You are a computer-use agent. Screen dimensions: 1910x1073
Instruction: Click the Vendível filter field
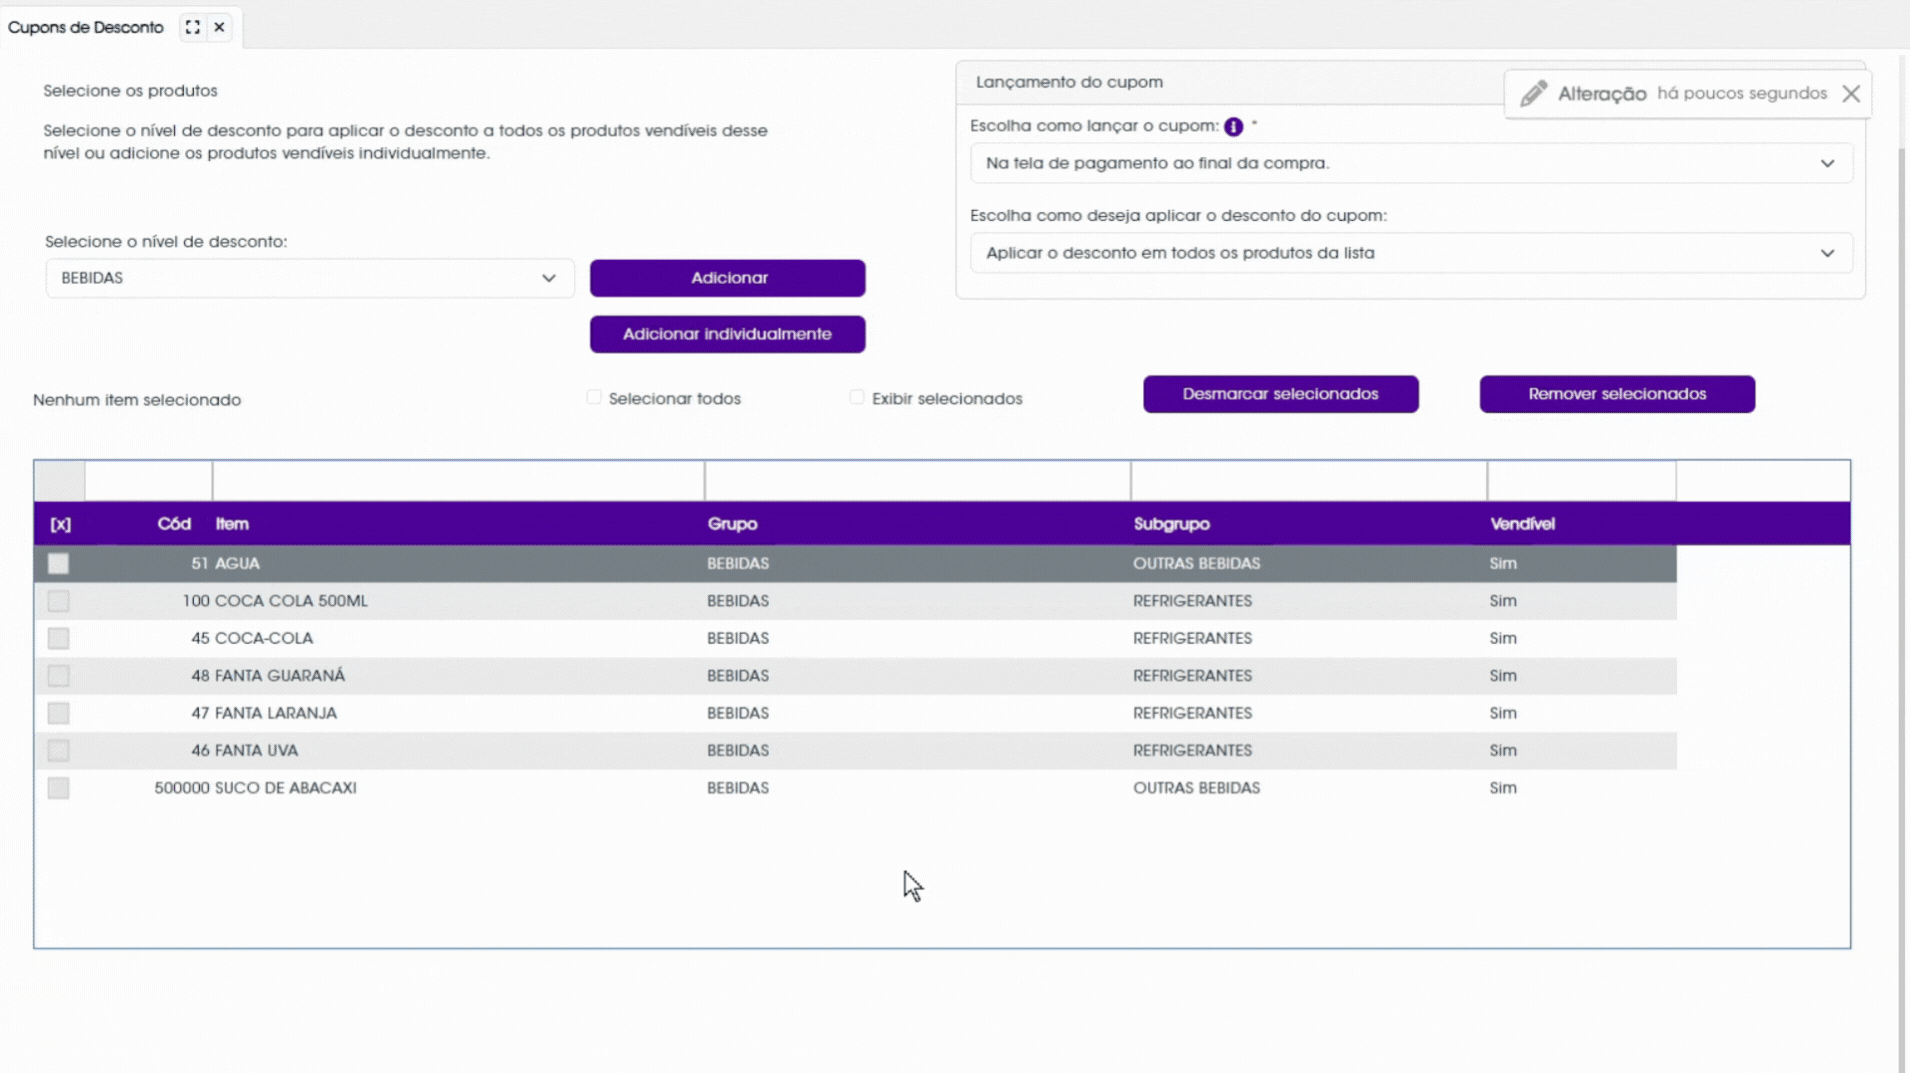(x=1581, y=481)
